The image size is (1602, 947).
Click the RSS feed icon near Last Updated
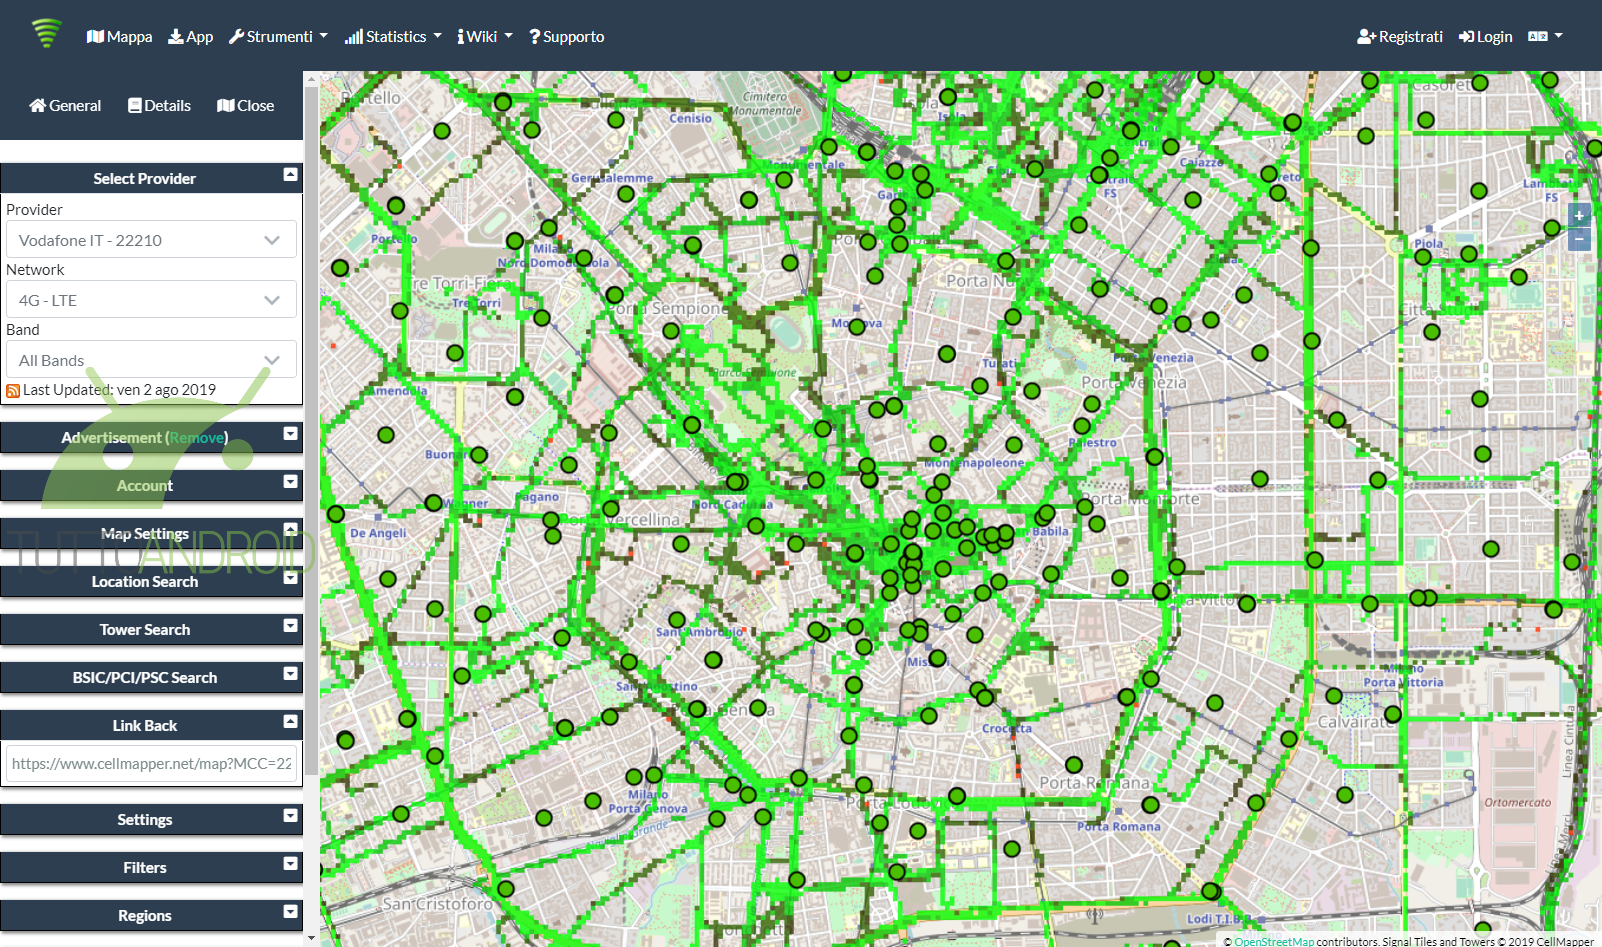pos(13,391)
